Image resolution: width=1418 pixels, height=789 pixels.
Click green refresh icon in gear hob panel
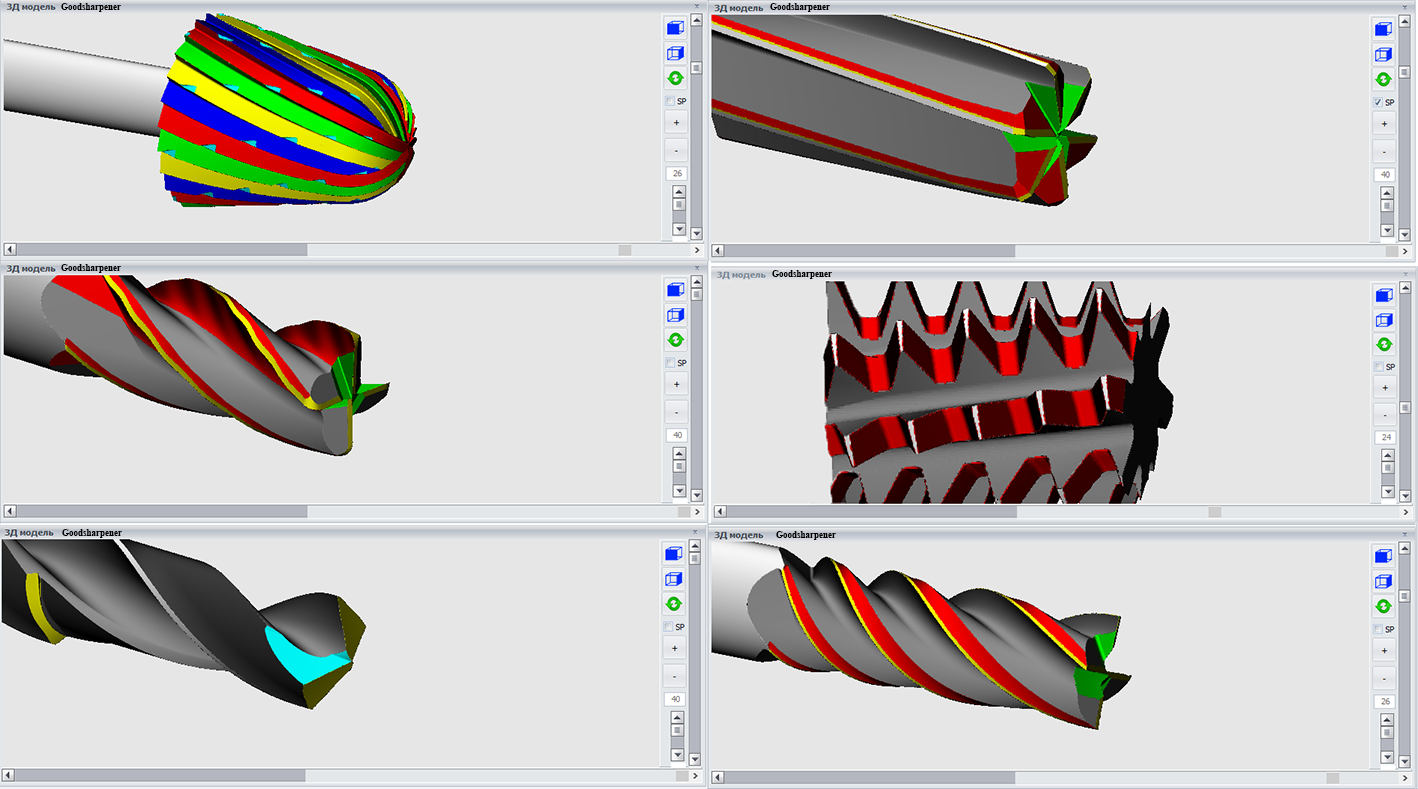[1384, 344]
